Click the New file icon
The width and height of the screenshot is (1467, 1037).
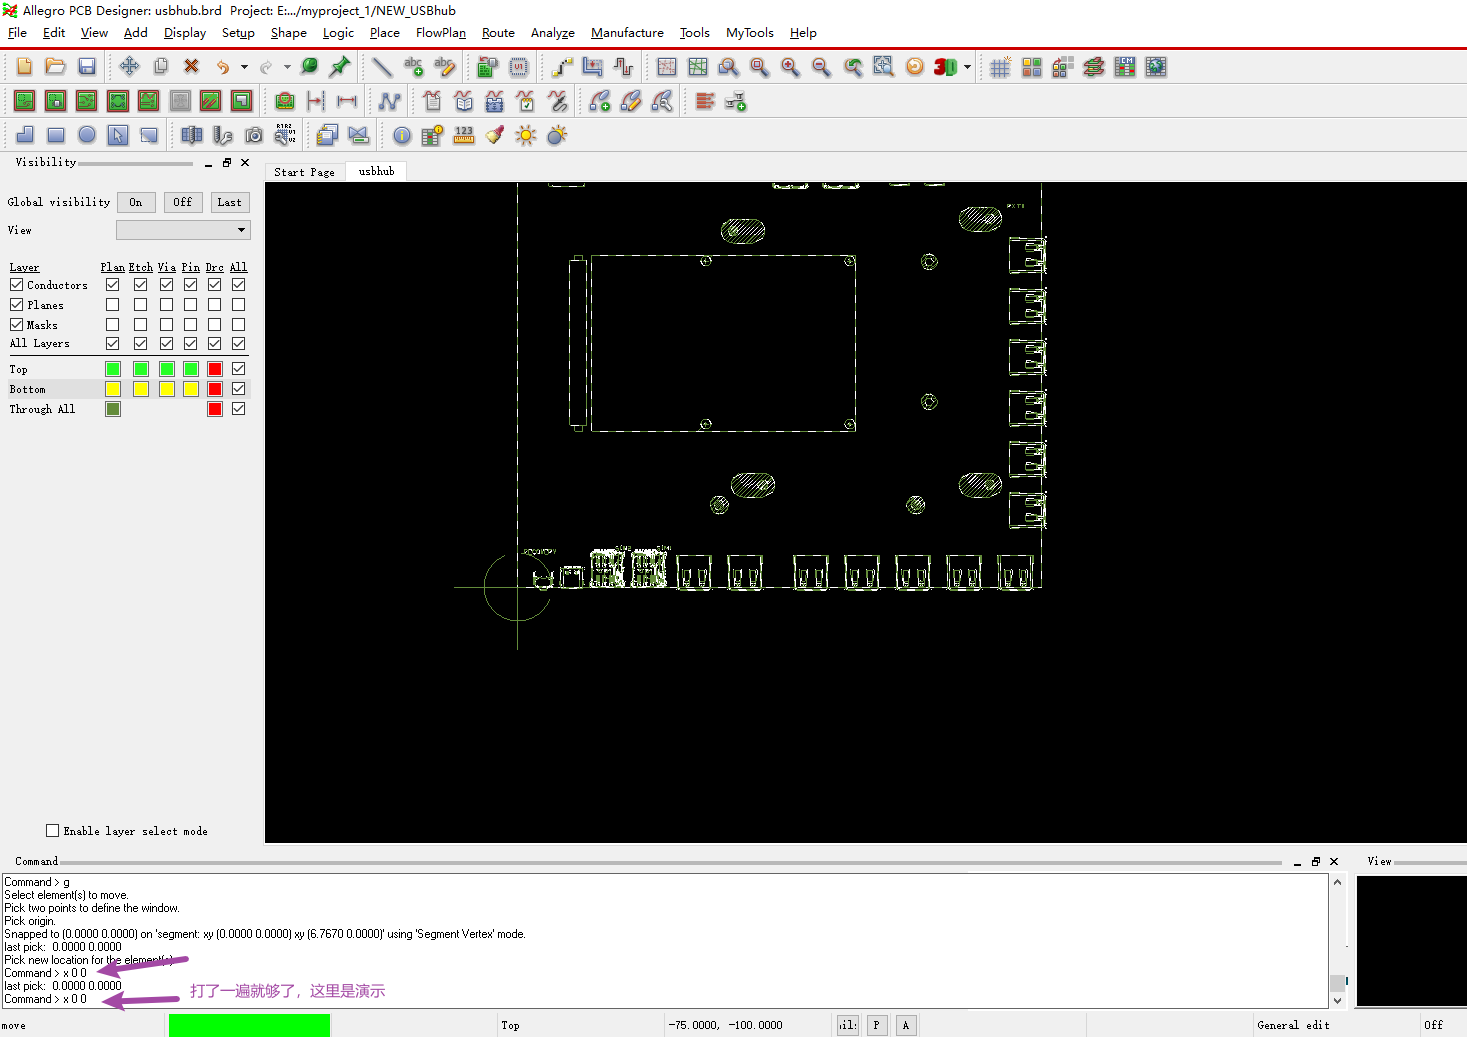click(x=24, y=67)
